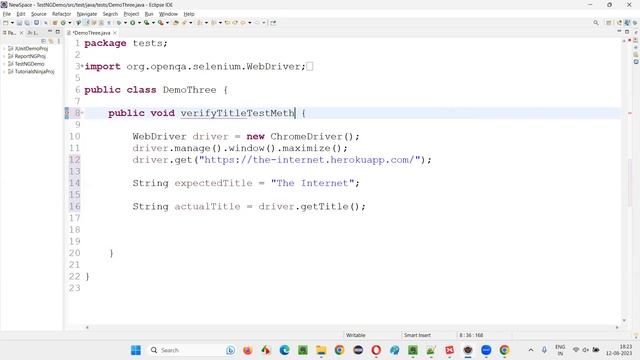Click the New file toolbar icon

[6, 23]
